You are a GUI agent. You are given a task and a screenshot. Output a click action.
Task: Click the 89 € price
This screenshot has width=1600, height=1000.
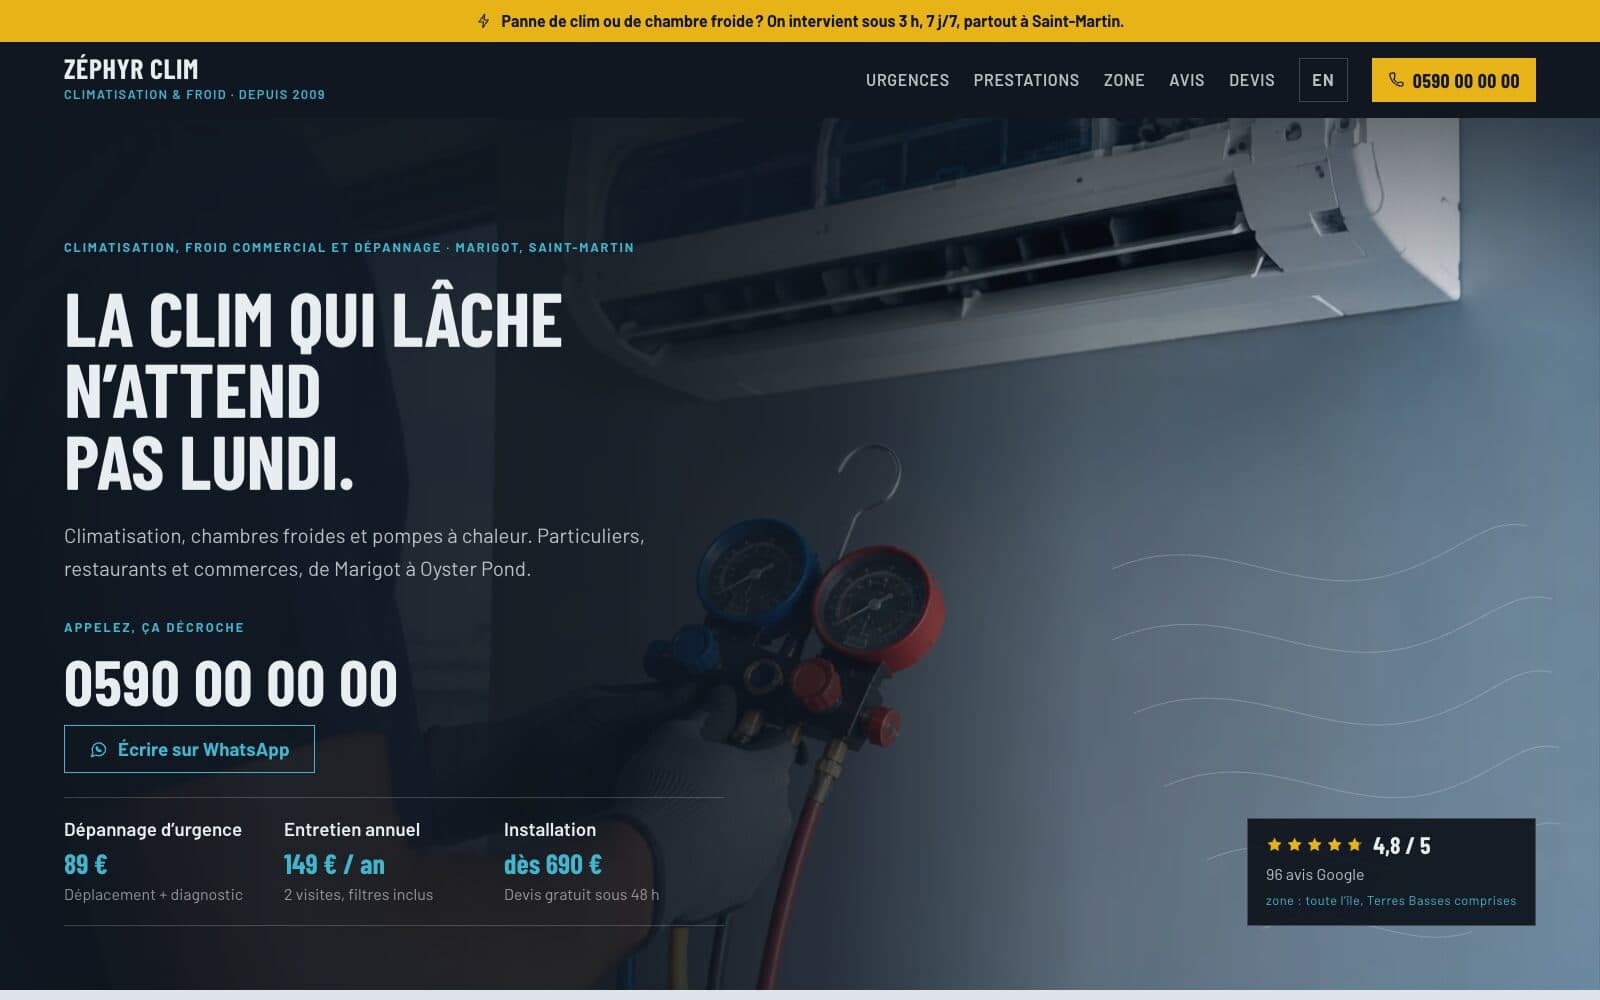(86, 864)
